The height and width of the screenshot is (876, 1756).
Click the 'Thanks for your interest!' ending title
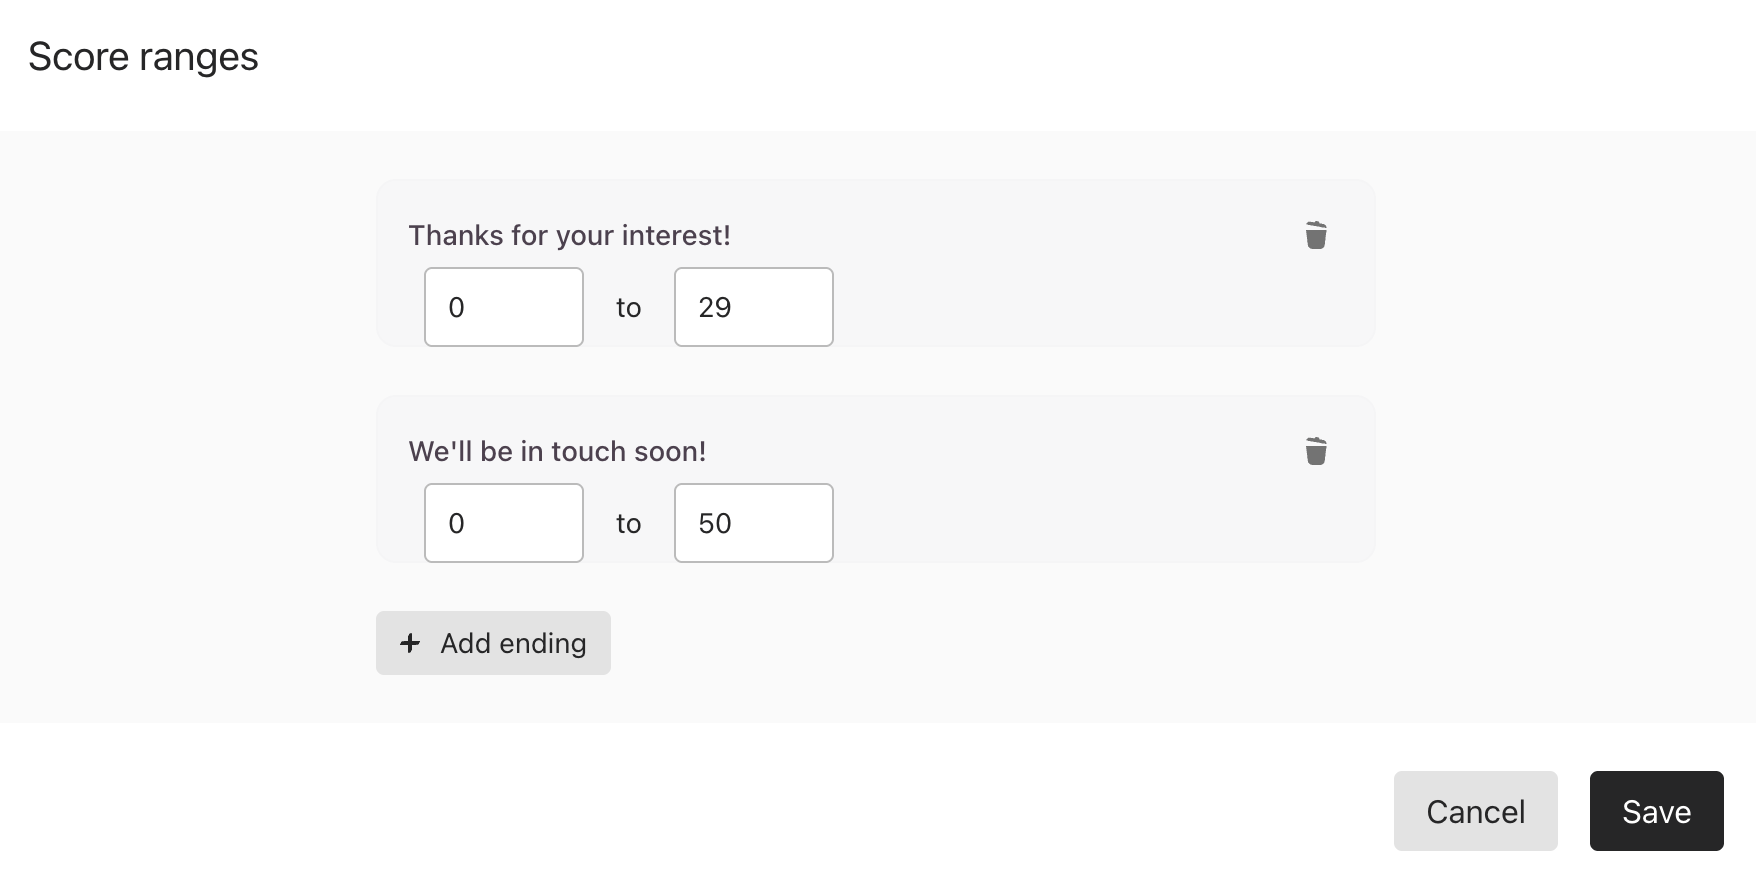point(569,235)
